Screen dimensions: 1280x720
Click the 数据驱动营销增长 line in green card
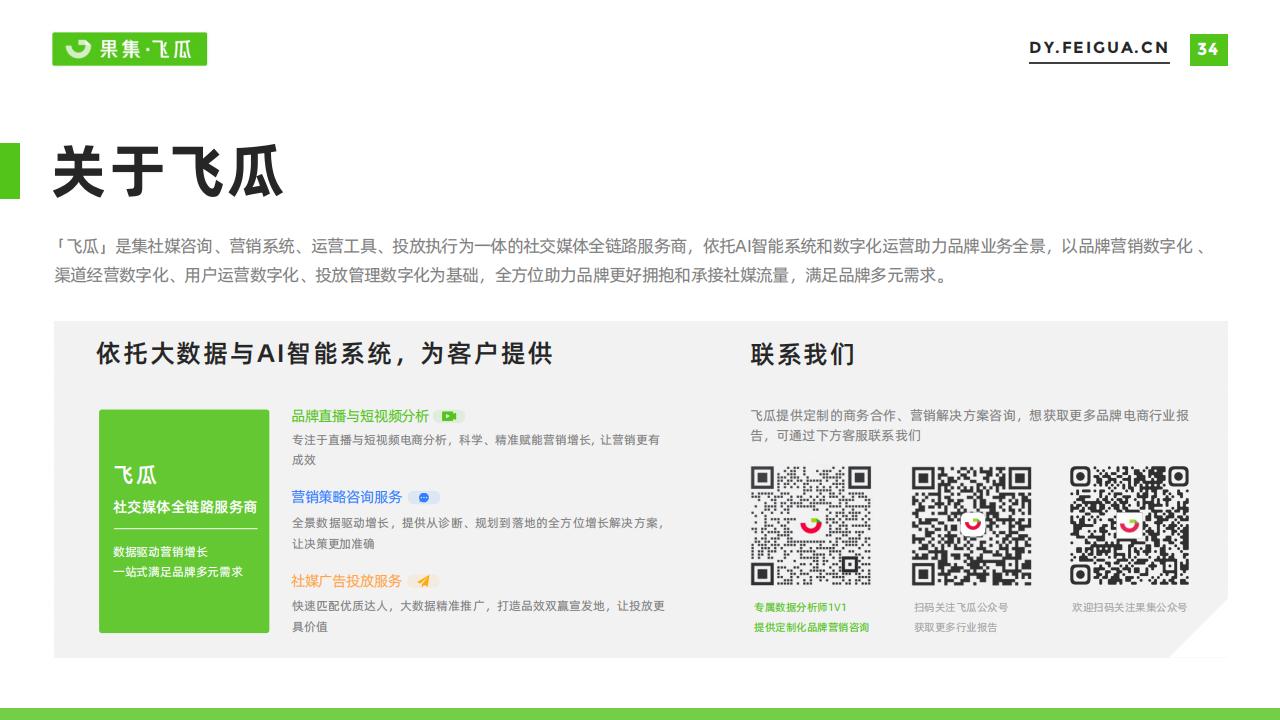point(160,552)
